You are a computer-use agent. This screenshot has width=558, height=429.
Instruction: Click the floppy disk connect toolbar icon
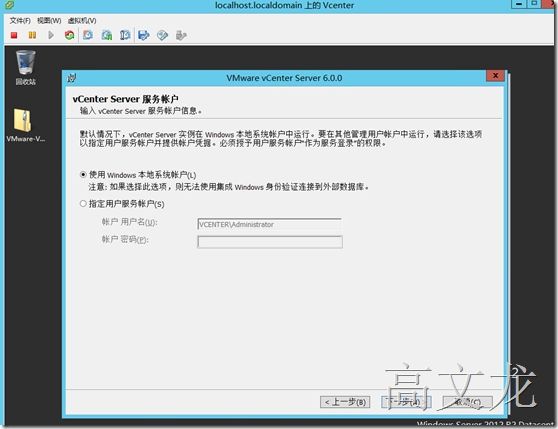tap(143, 35)
